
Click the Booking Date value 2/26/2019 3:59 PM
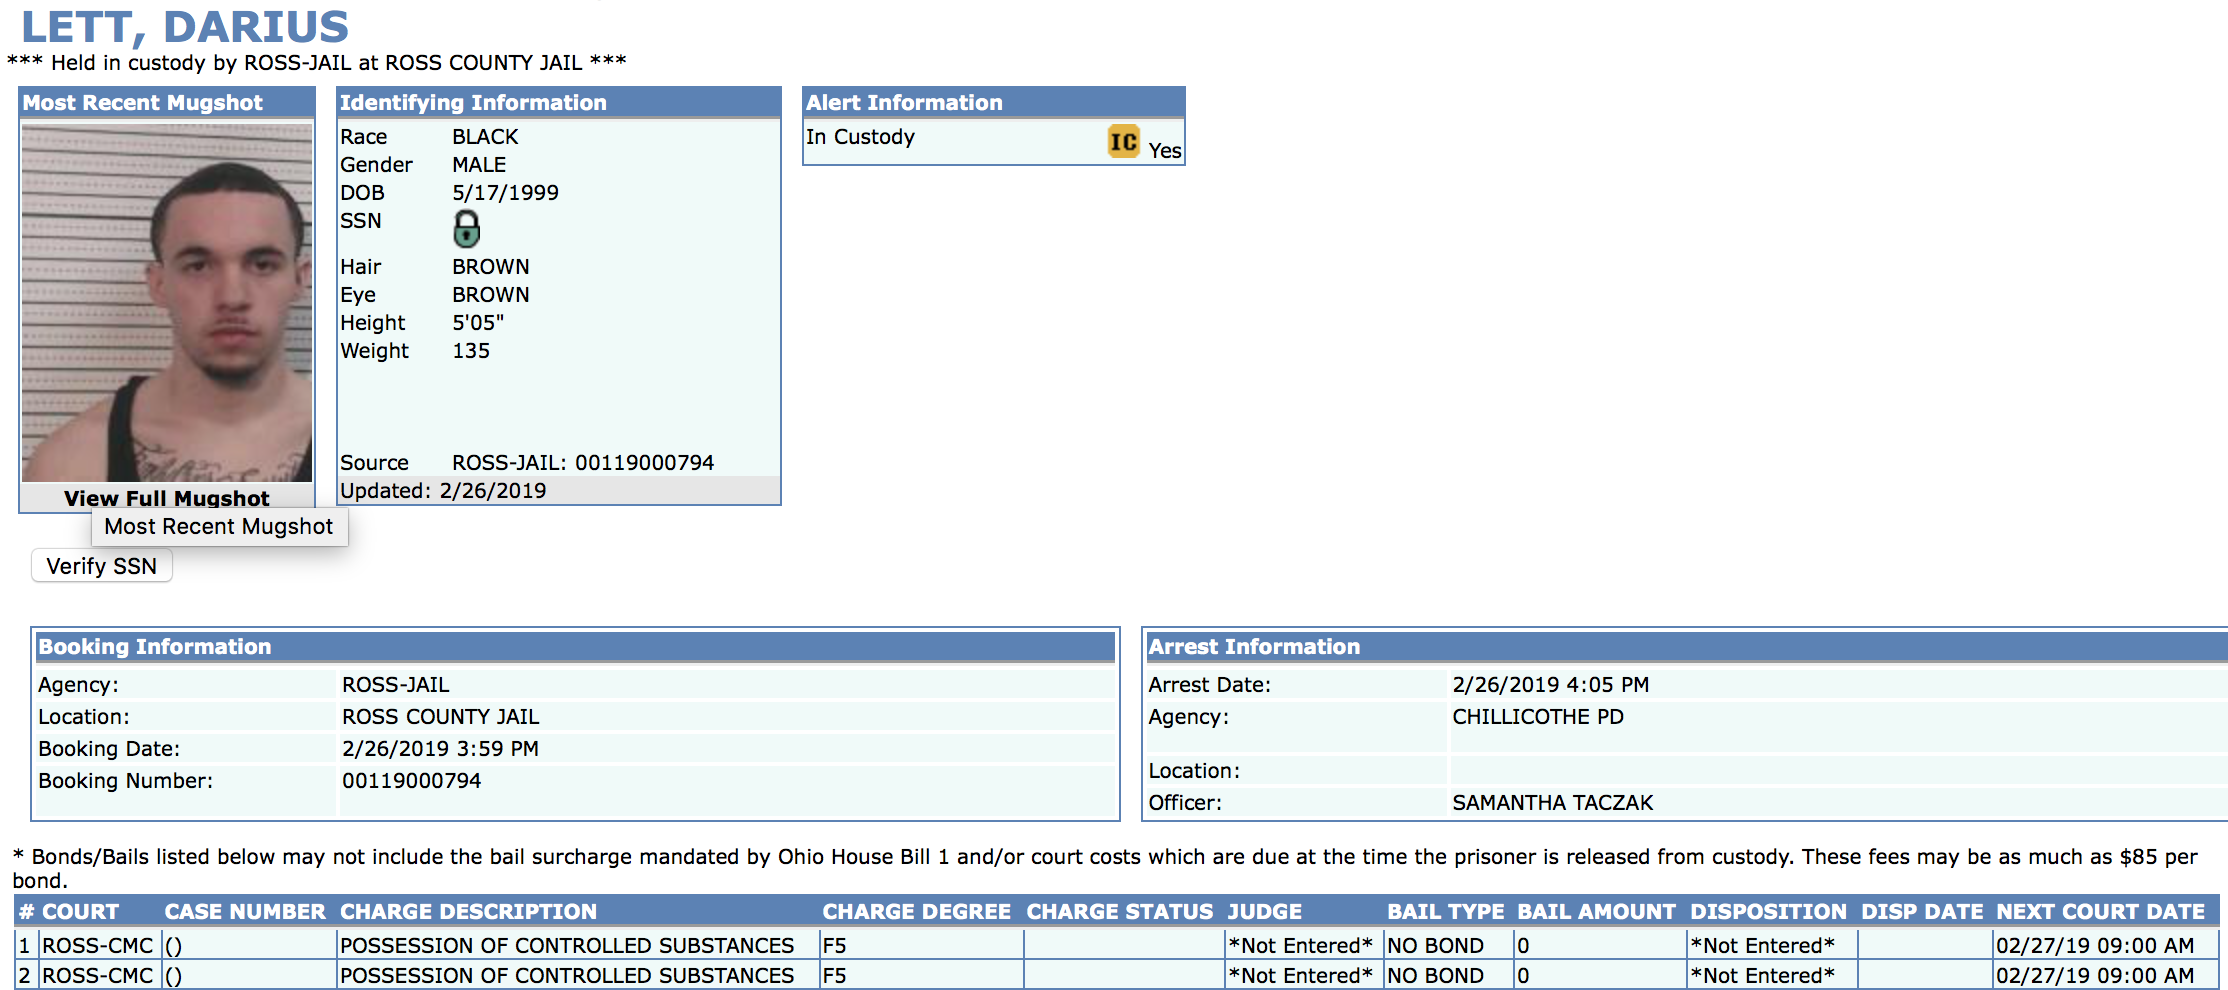pyautogui.click(x=440, y=748)
